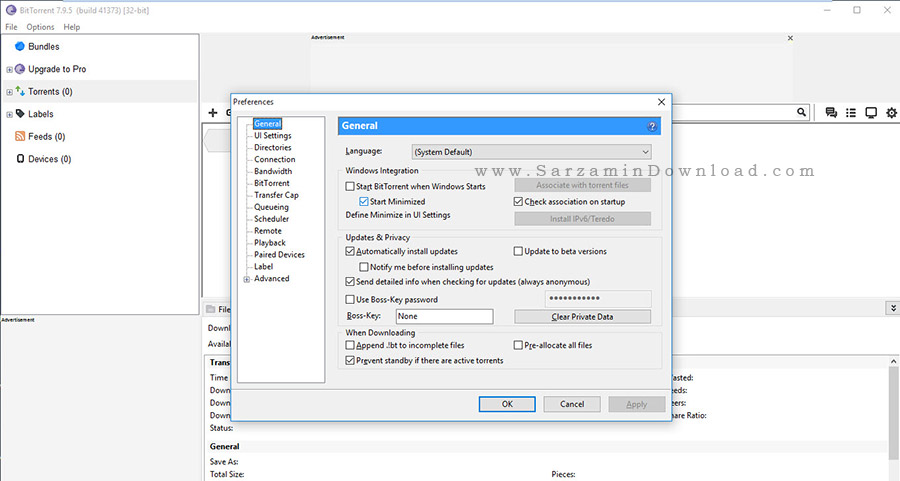Viewport: 900px width, 481px height.
Task: Select Scheduler in preferences tree
Action: point(271,219)
